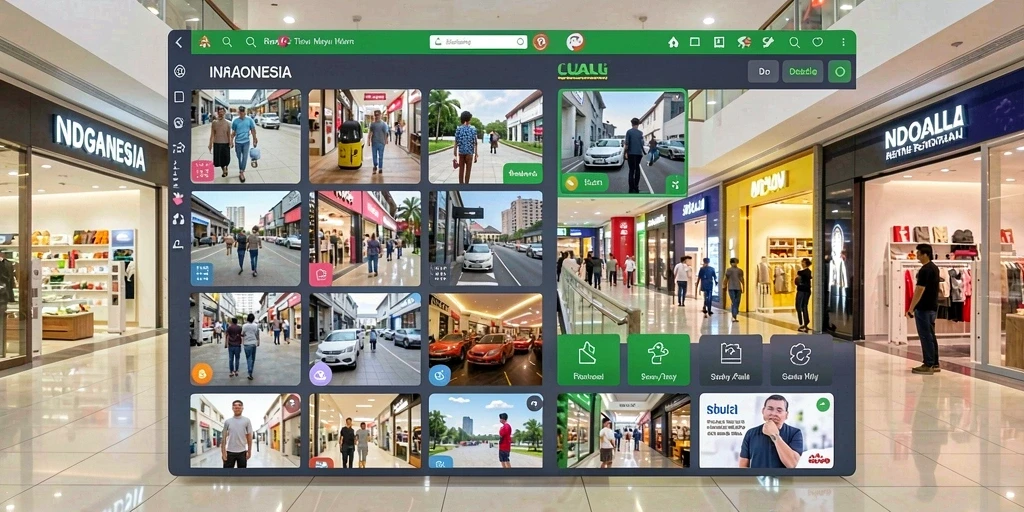The width and height of the screenshot is (1024, 512).
Task: Click the heart icon in top toolbar
Action: (818, 42)
